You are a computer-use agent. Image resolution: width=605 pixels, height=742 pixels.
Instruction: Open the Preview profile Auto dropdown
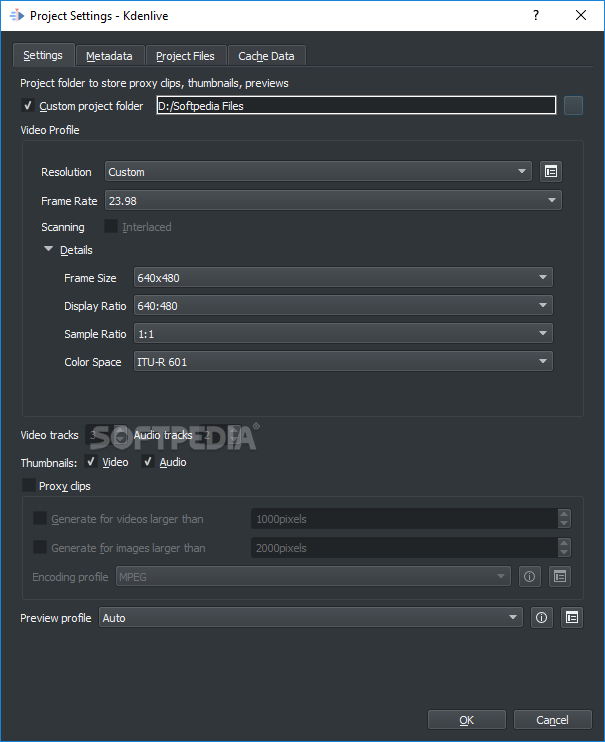[x=311, y=618]
